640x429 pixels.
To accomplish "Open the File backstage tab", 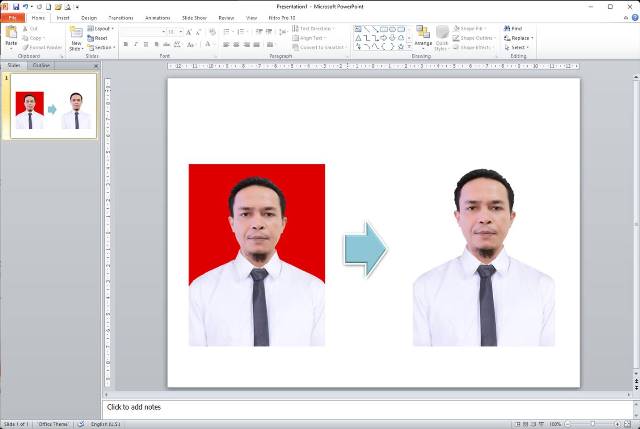I will [x=12, y=18].
